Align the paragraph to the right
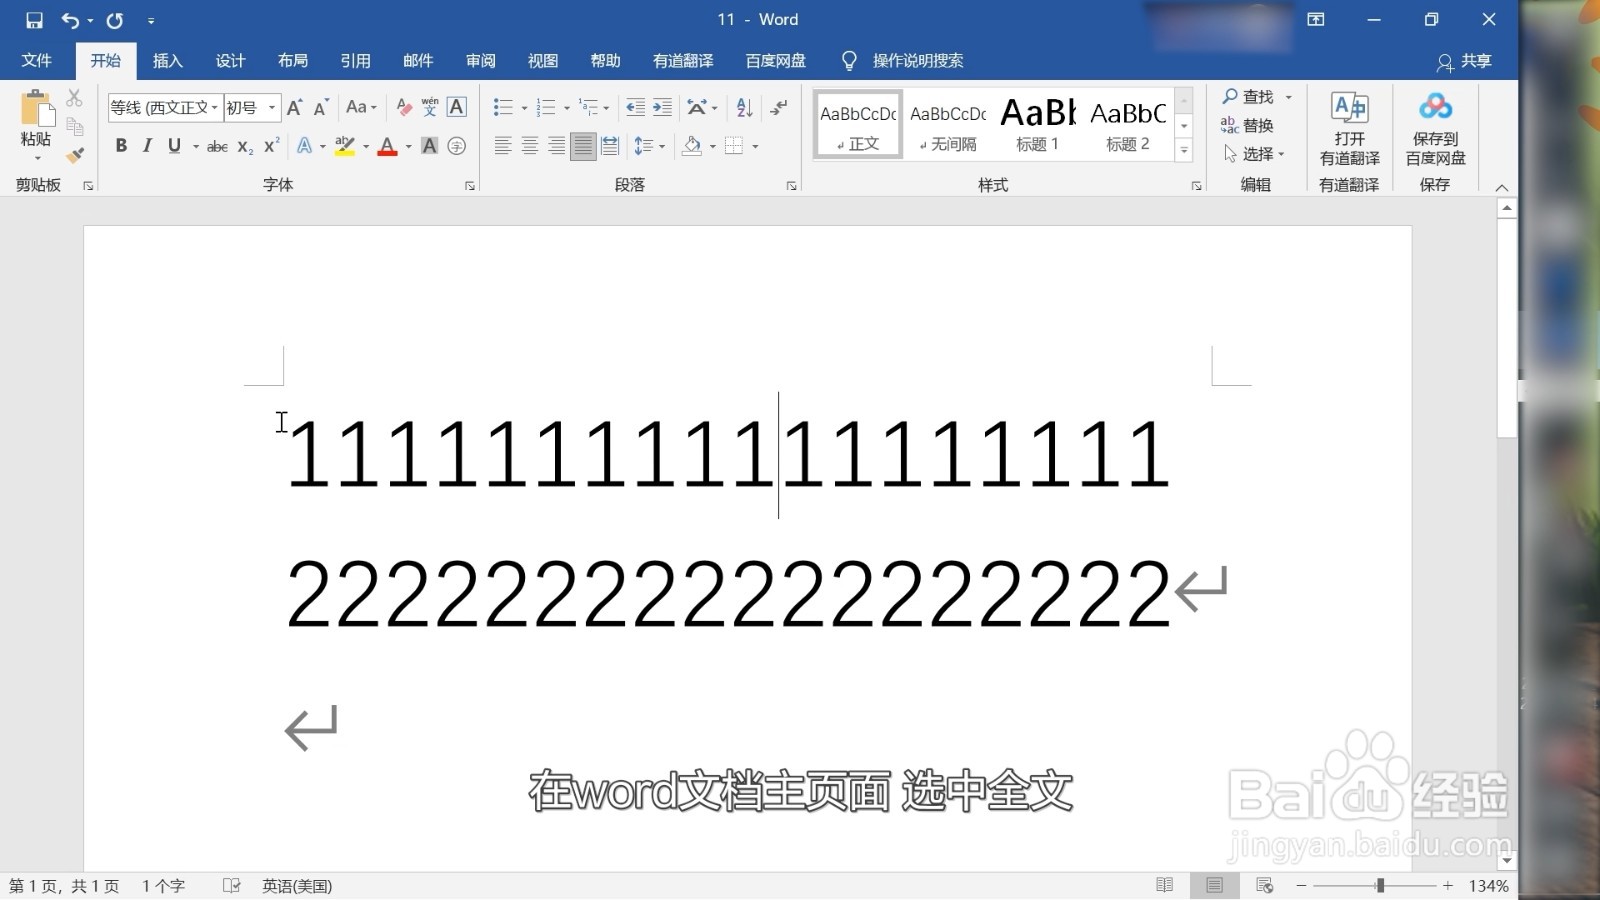1600x900 pixels. pos(557,146)
